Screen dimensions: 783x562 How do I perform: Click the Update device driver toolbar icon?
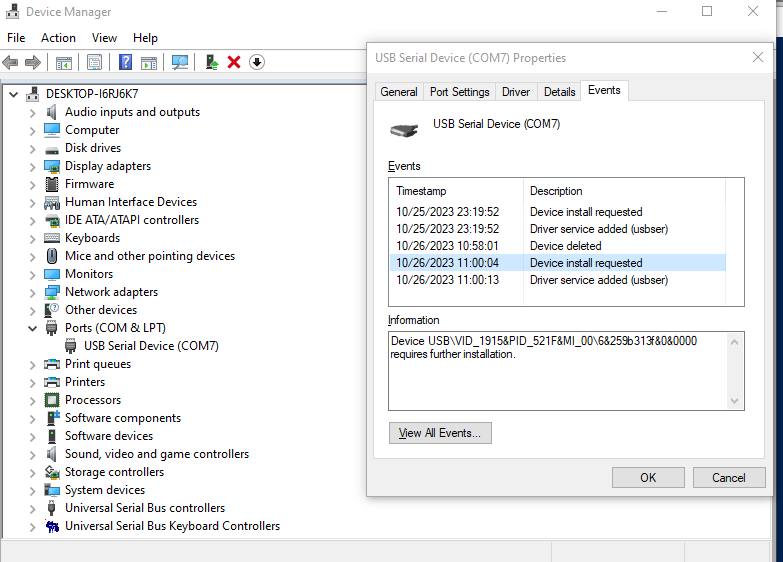(x=212, y=62)
